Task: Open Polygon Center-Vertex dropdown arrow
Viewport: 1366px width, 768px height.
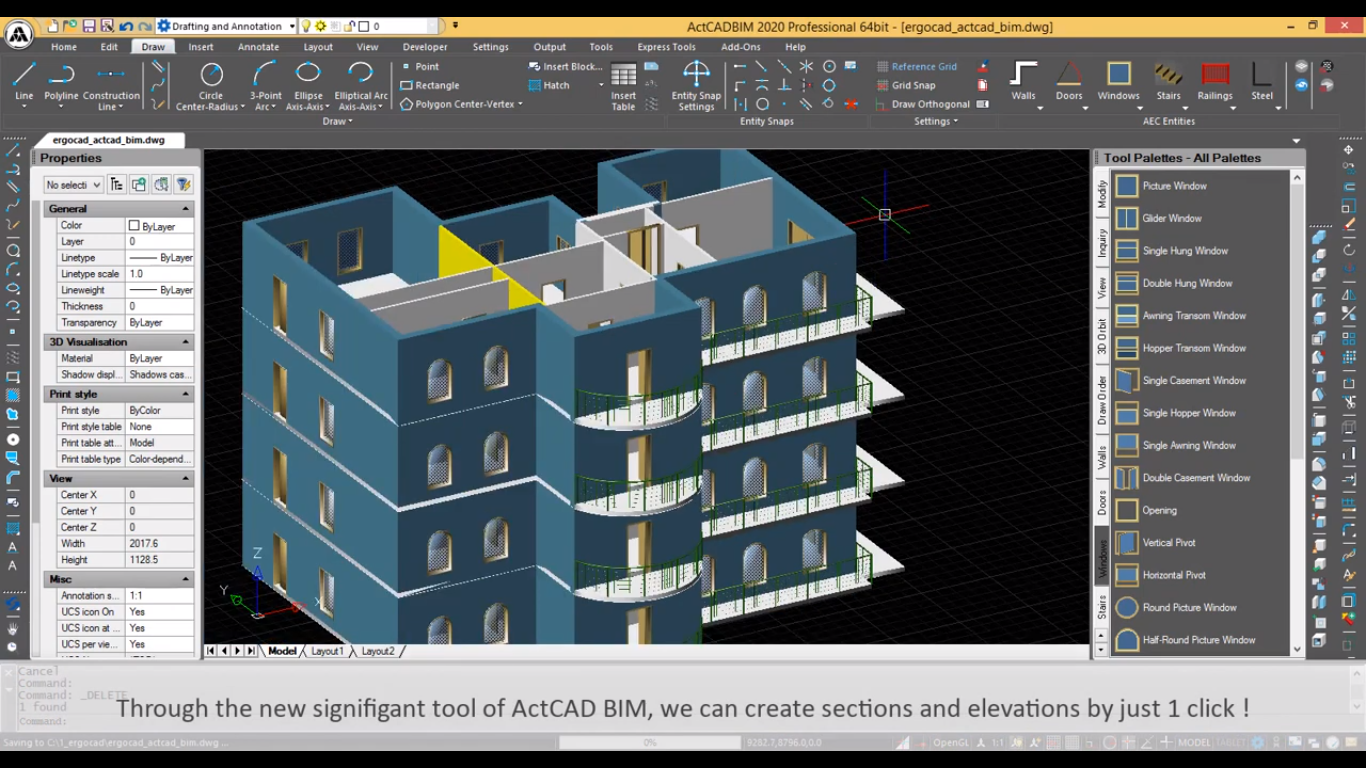Action: coord(520,104)
